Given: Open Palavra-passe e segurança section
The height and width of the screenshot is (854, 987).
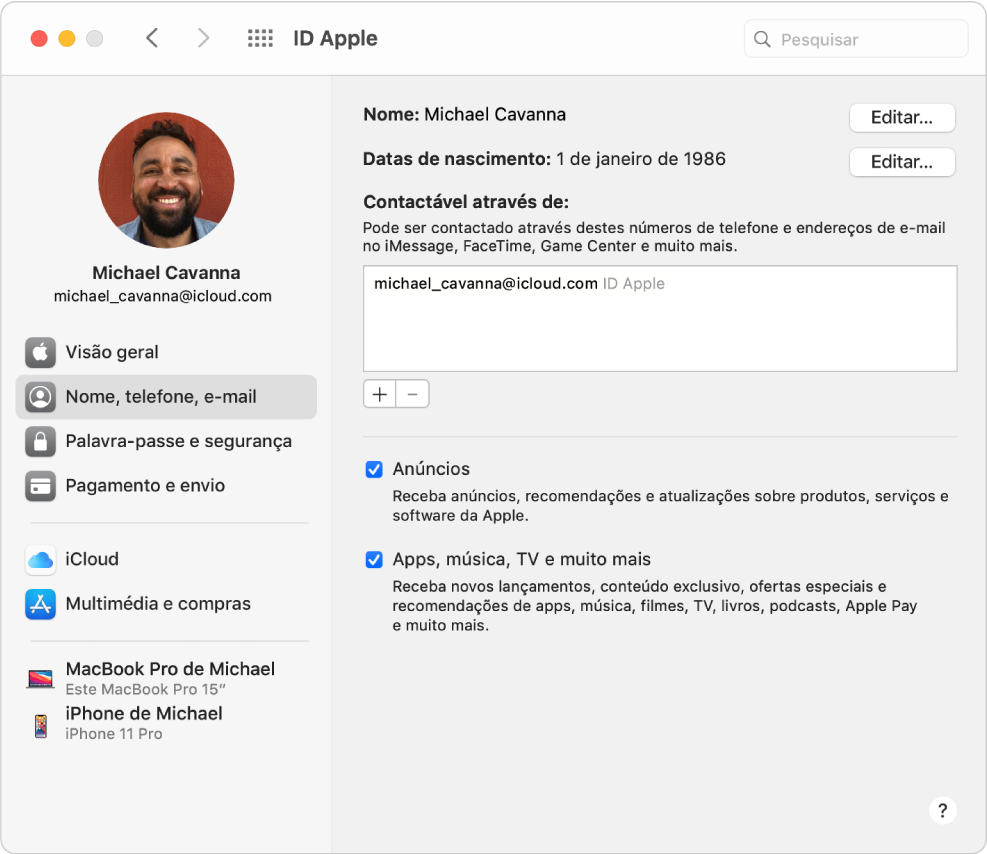Looking at the screenshot, I should click(x=166, y=441).
